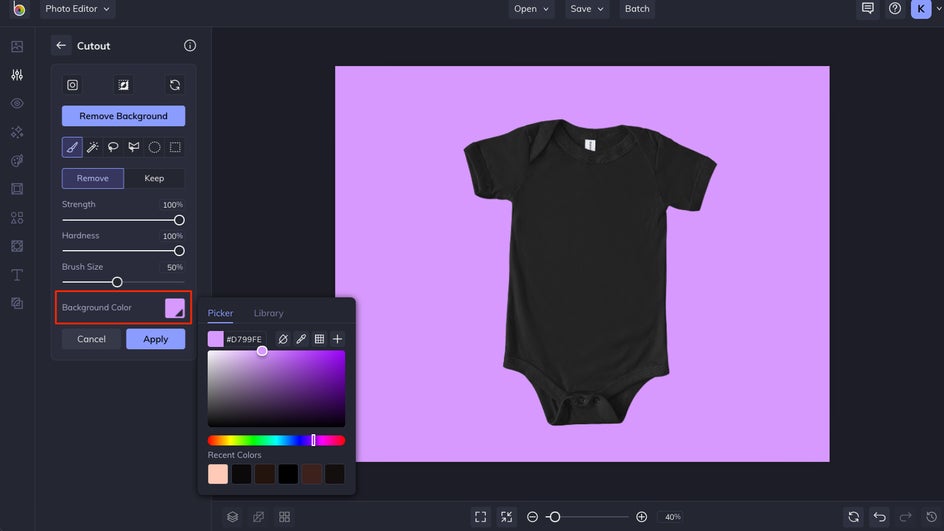Click the fit to screen icon
Screen dimensions: 944x531
pyautogui.click(x=506, y=517)
